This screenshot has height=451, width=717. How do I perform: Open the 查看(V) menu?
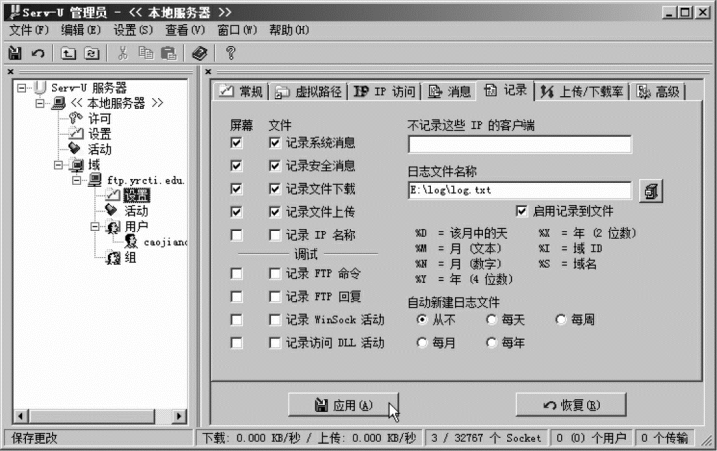click(x=185, y=30)
